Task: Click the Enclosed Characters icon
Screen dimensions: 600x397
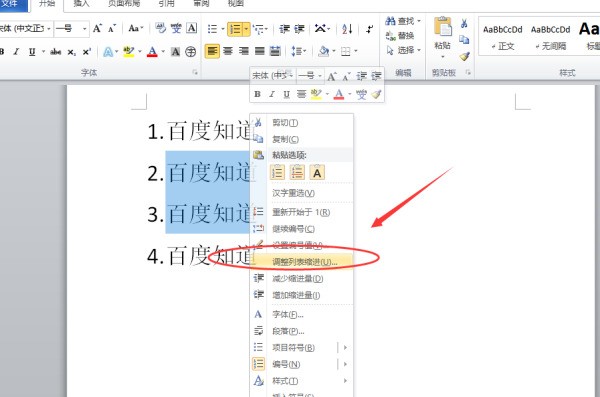Action: pyautogui.click(x=191, y=52)
